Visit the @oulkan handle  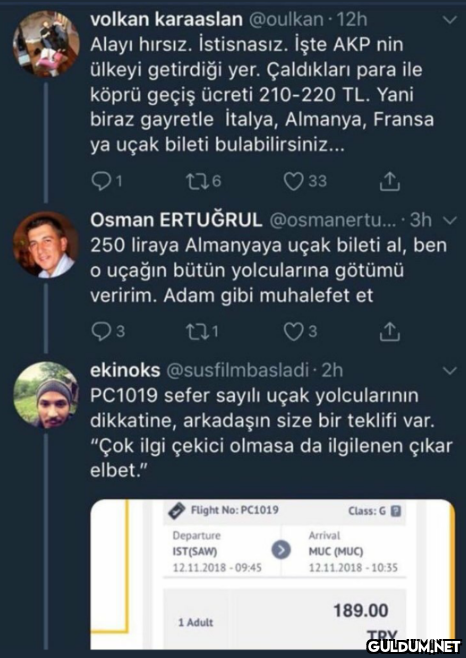(x=286, y=20)
